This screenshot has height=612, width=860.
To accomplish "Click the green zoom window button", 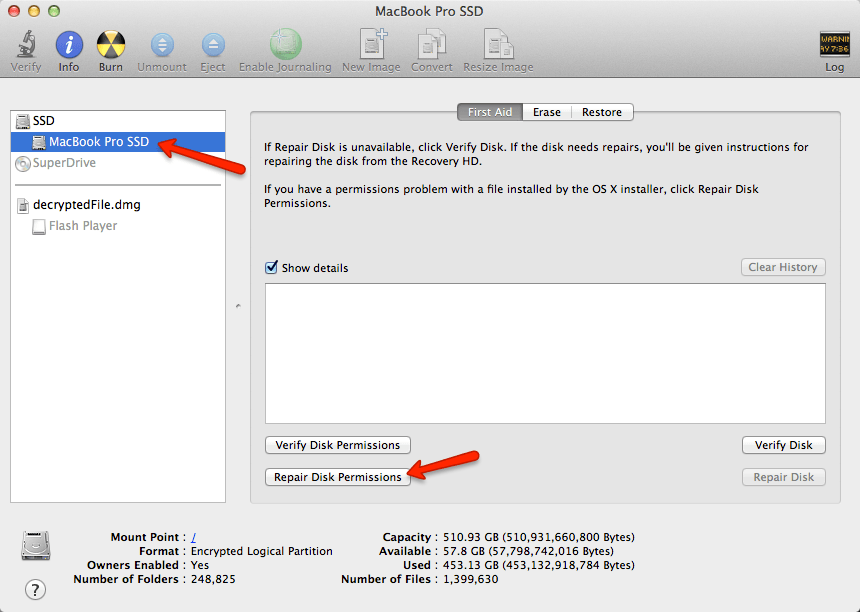I will pos(54,11).
